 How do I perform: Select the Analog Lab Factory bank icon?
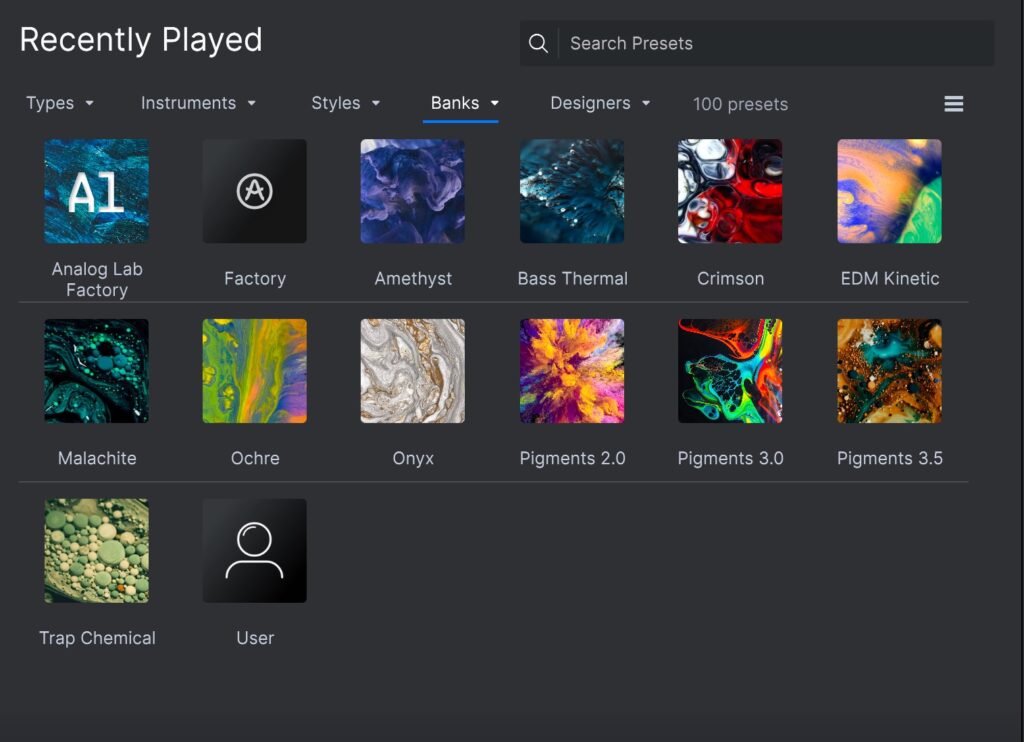point(97,191)
